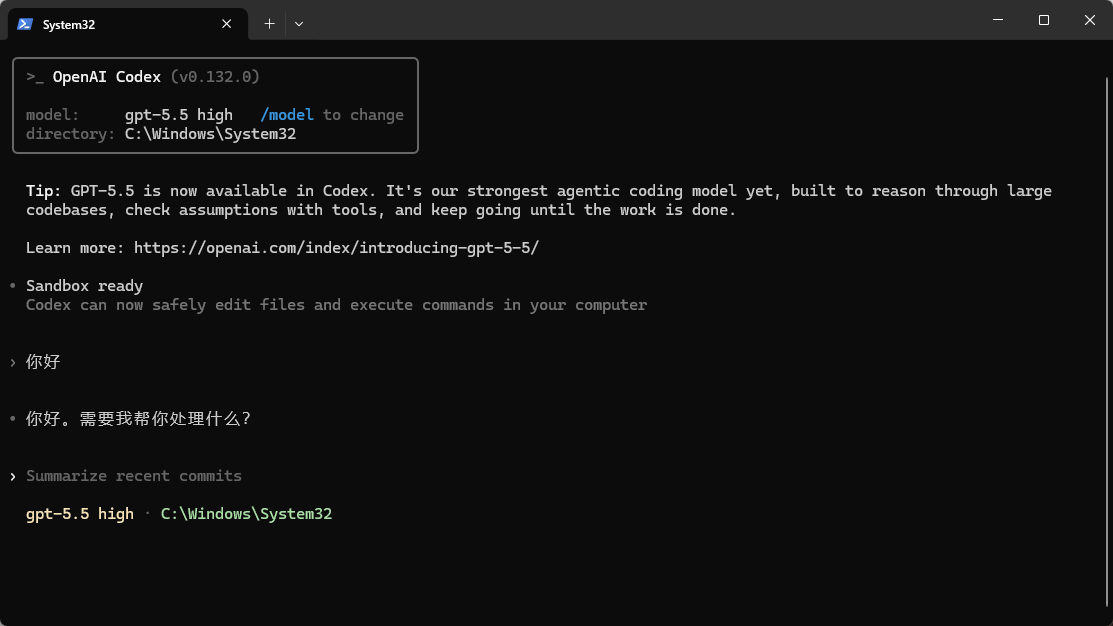This screenshot has height=626, width=1113.
Task: Click the user message 你好
Action: click(x=43, y=362)
